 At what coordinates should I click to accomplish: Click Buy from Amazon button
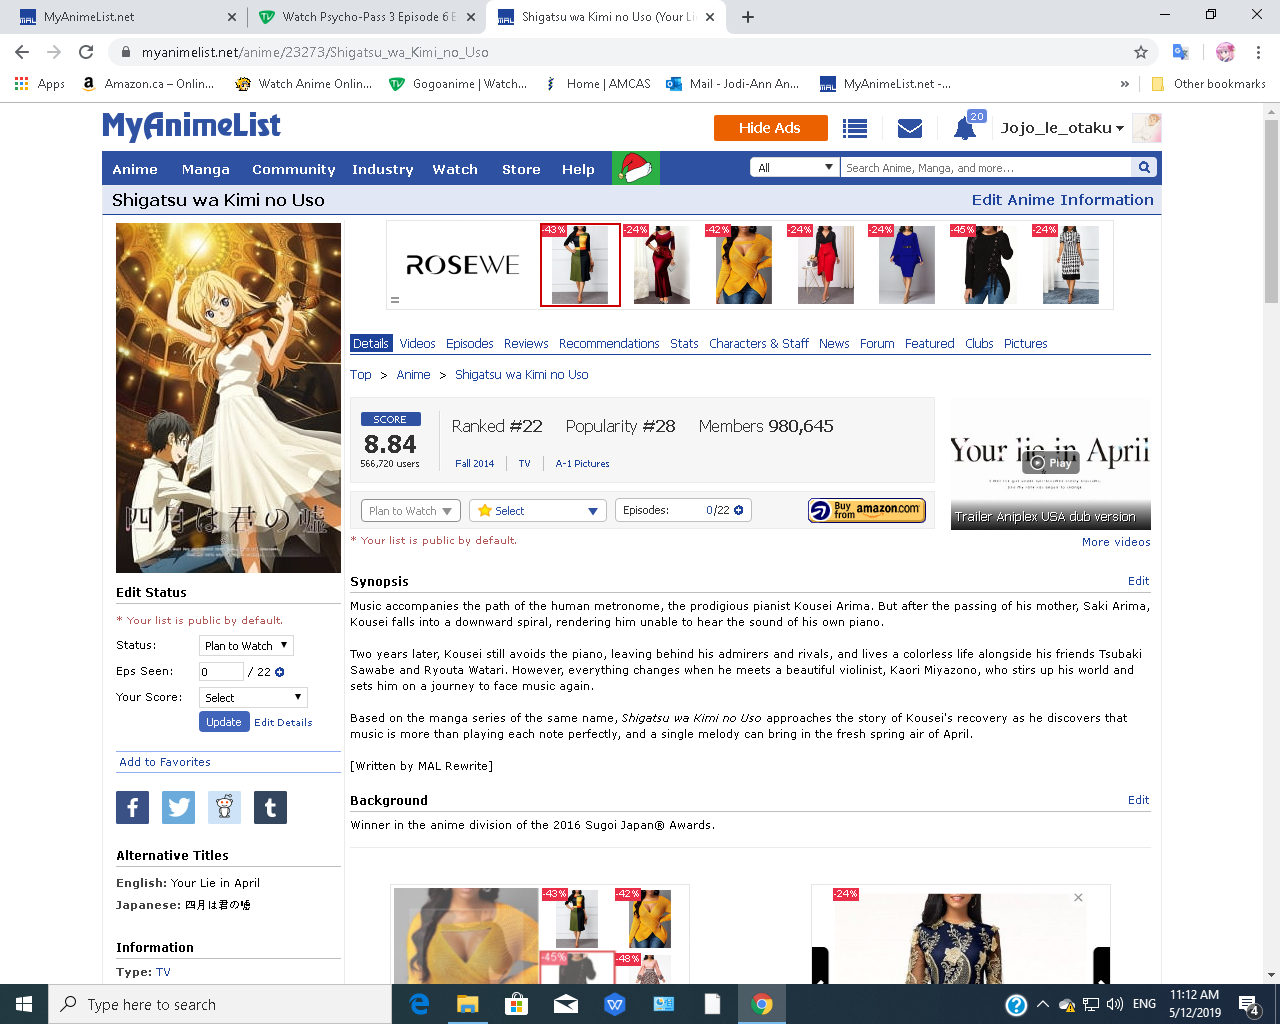867,510
